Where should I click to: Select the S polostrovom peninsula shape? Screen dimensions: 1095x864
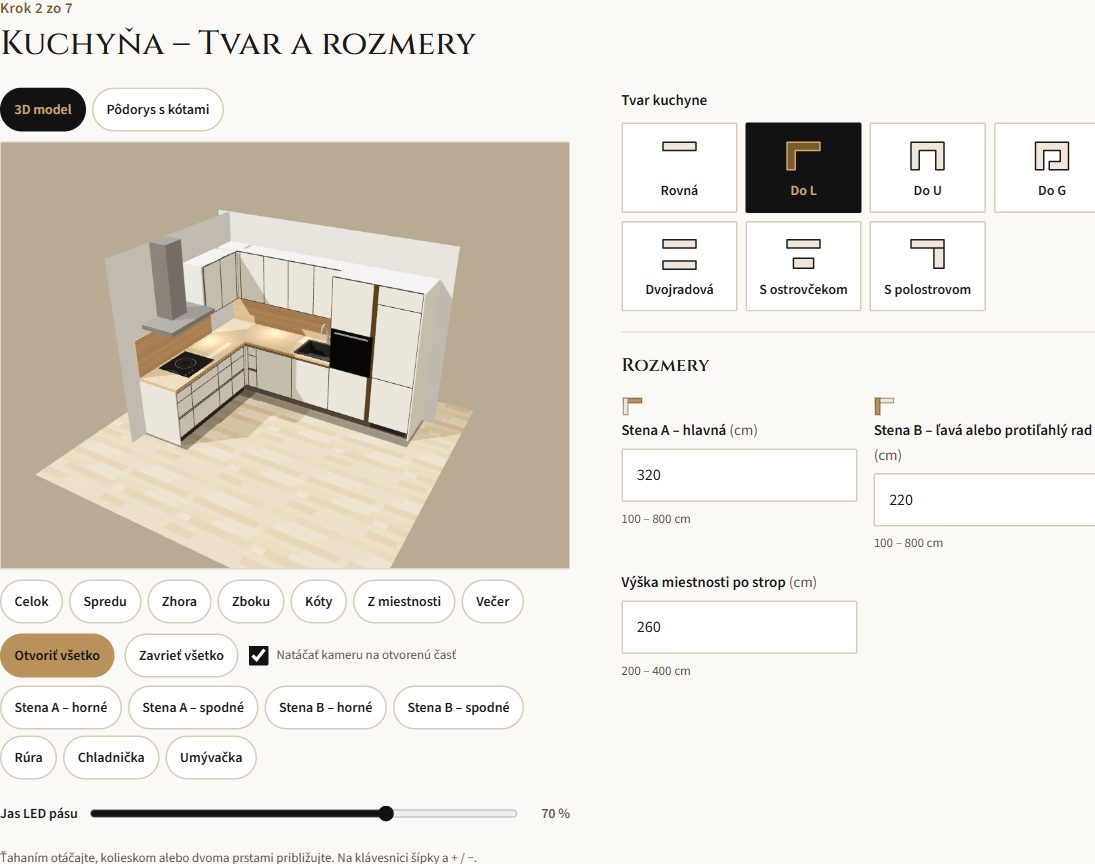pos(927,266)
